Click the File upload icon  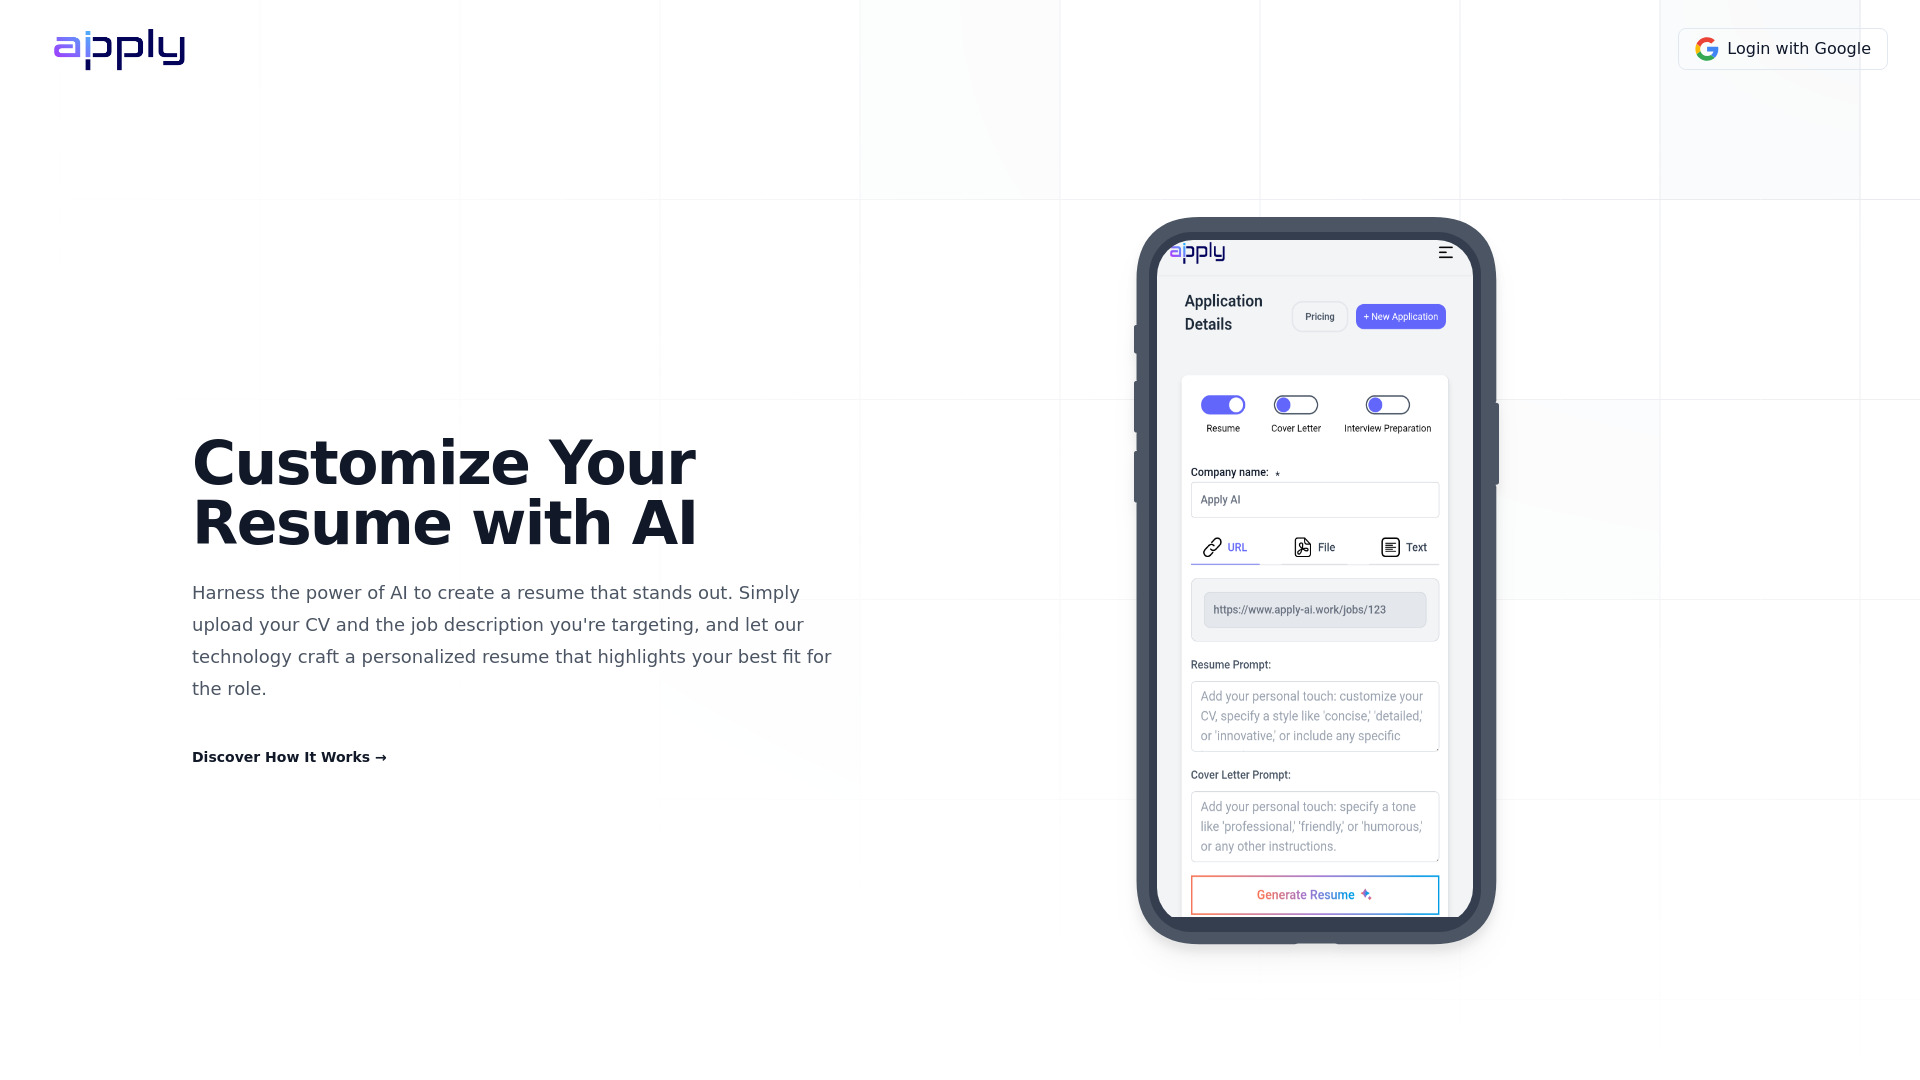[x=1303, y=547]
